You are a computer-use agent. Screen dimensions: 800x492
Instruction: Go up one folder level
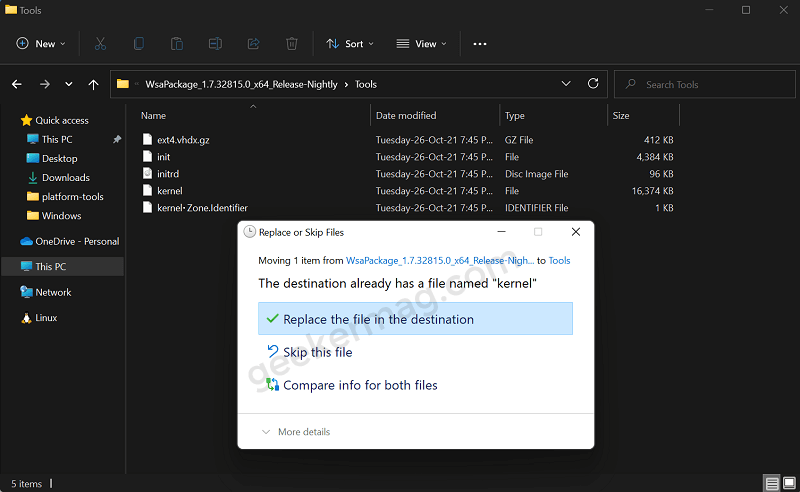click(93, 84)
